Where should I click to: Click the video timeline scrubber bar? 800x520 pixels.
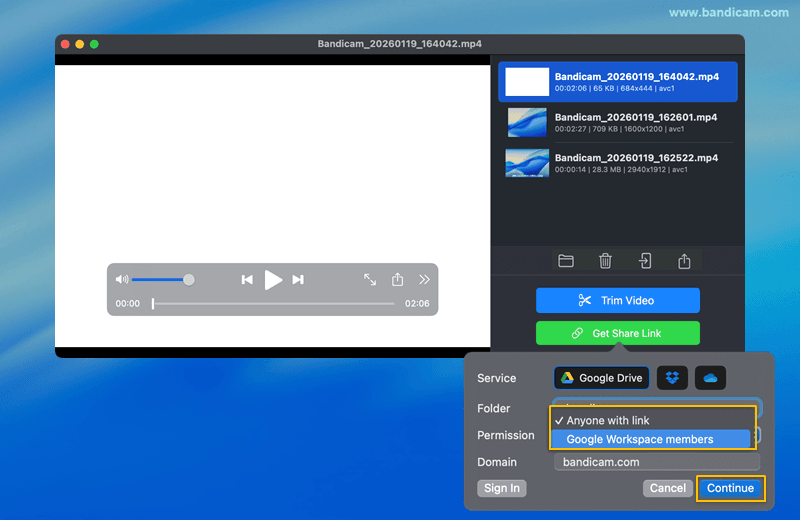(273, 304)
